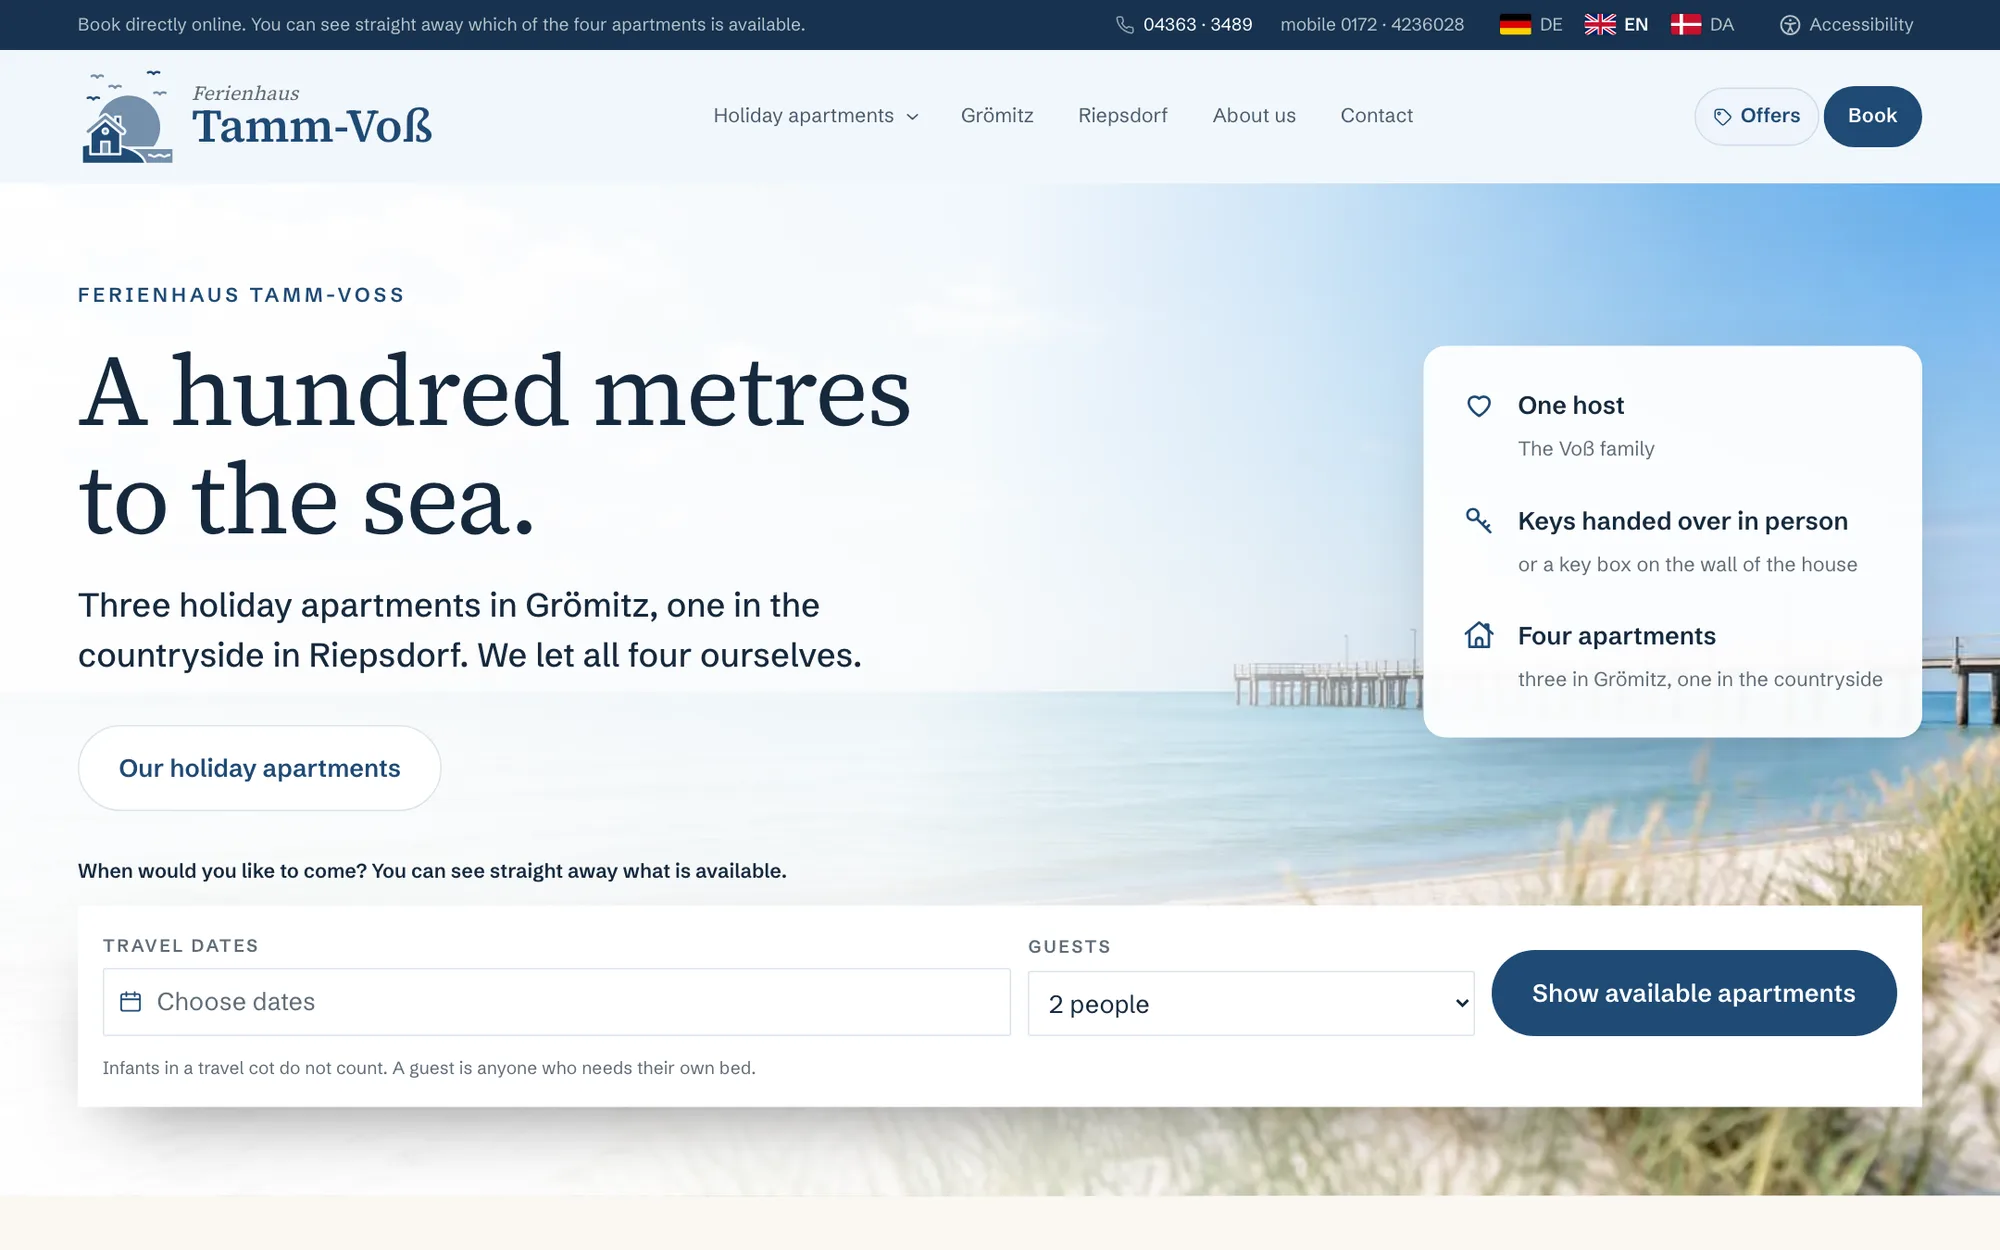Switch language using the German flag

coord(1515,25)
